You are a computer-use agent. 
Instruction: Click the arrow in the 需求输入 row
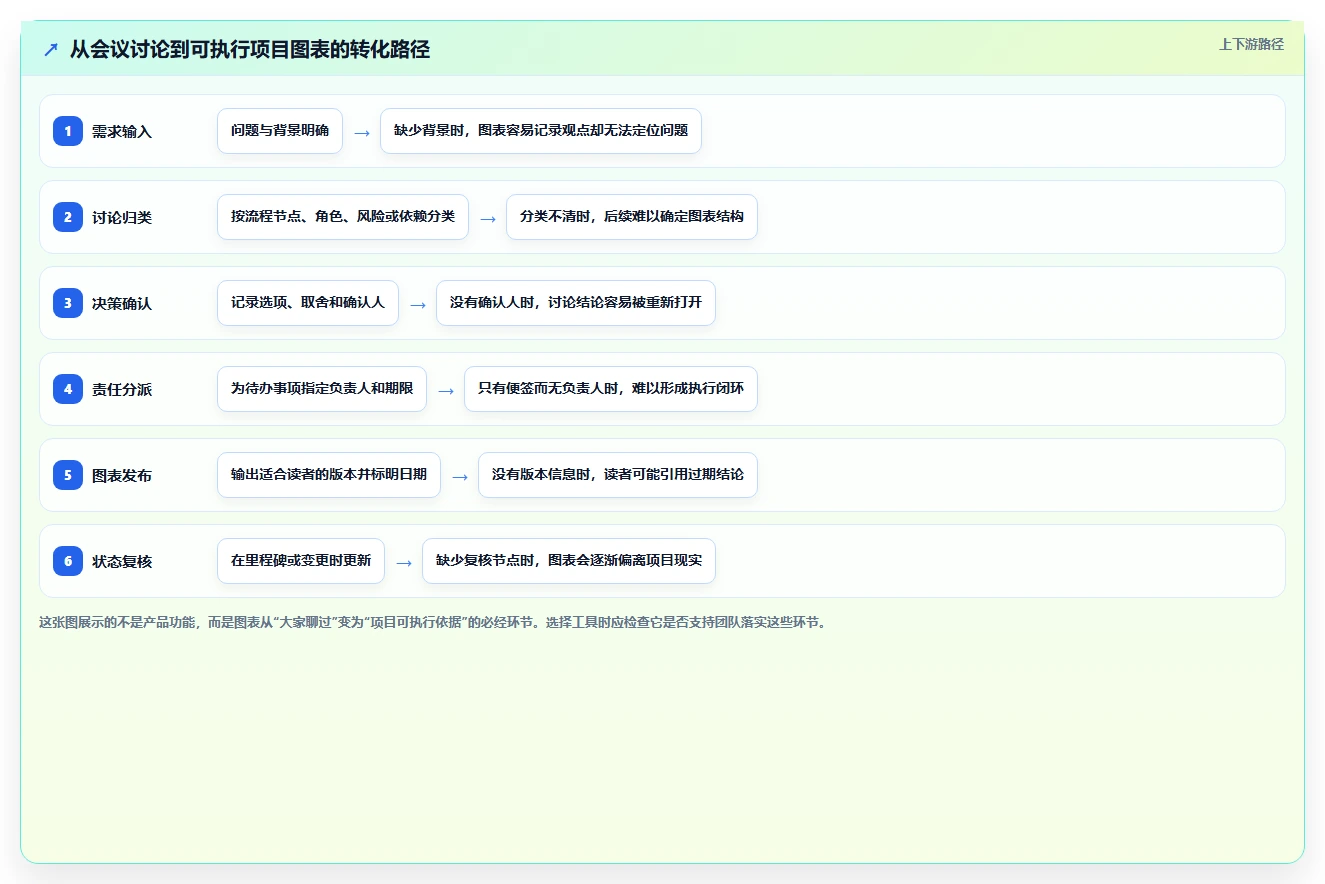pos(362,132)
